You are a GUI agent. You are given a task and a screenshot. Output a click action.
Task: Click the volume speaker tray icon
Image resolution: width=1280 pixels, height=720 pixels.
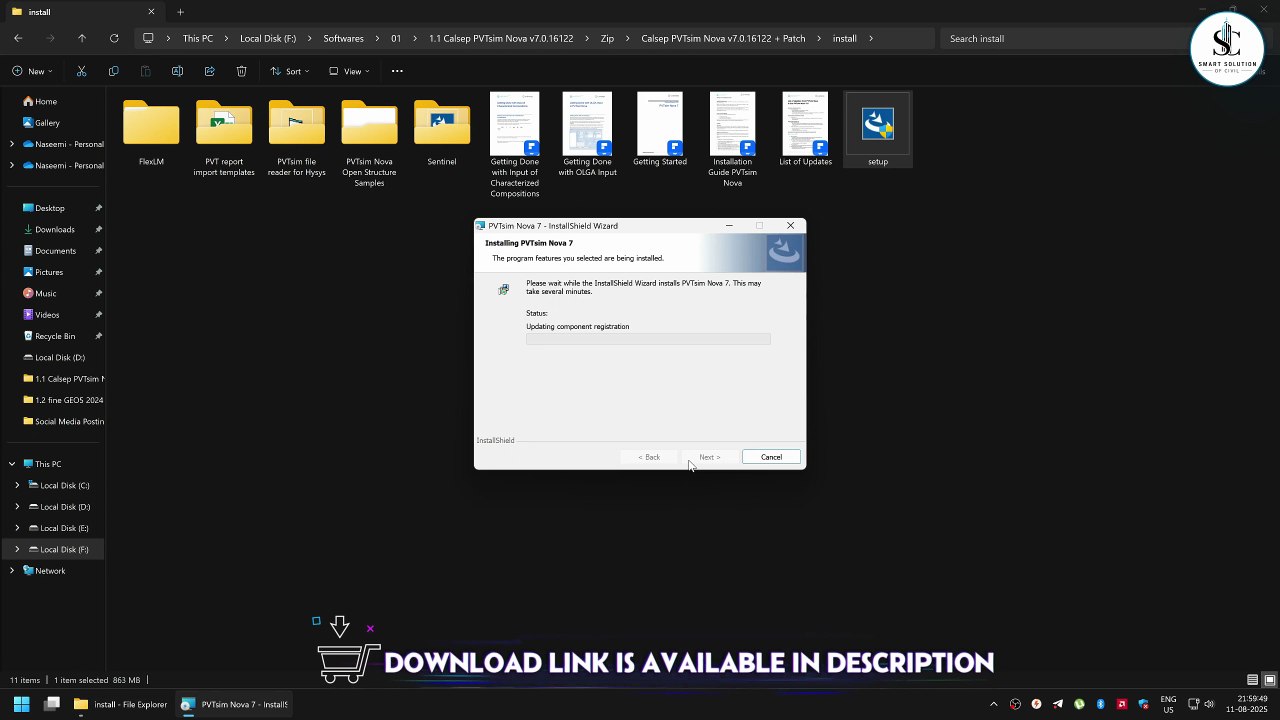pos(1209,704)
